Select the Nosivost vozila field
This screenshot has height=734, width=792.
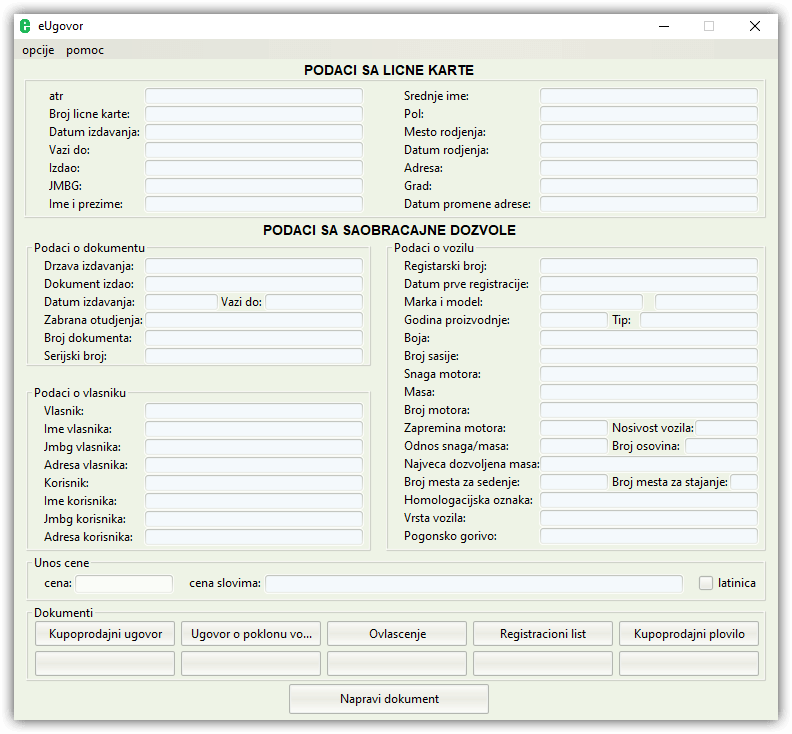point(727,428)
